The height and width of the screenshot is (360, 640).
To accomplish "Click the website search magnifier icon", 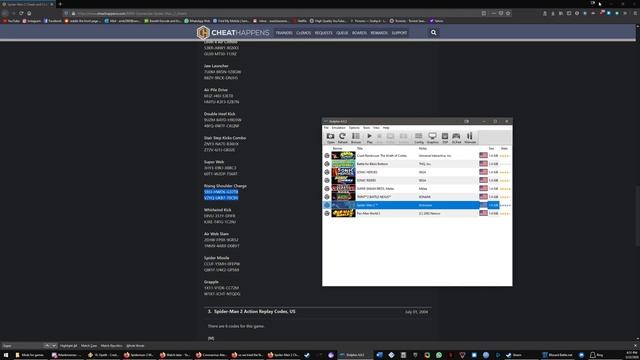I will pos(433,33).
